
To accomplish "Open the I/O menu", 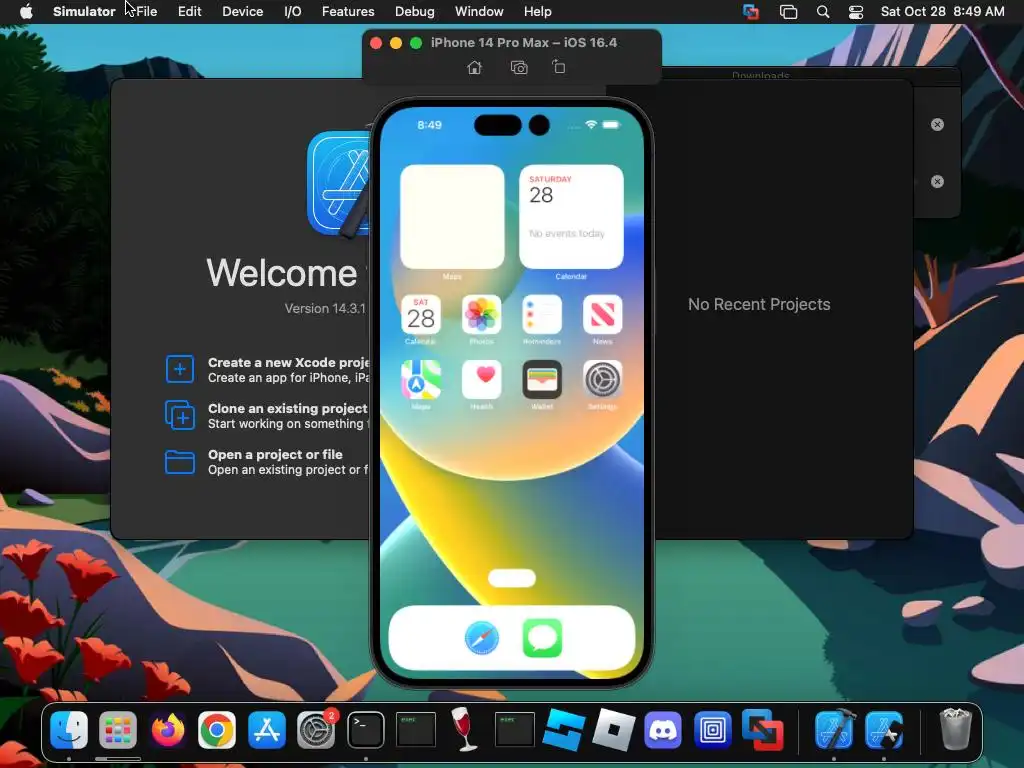I will [x=293, y=12].
